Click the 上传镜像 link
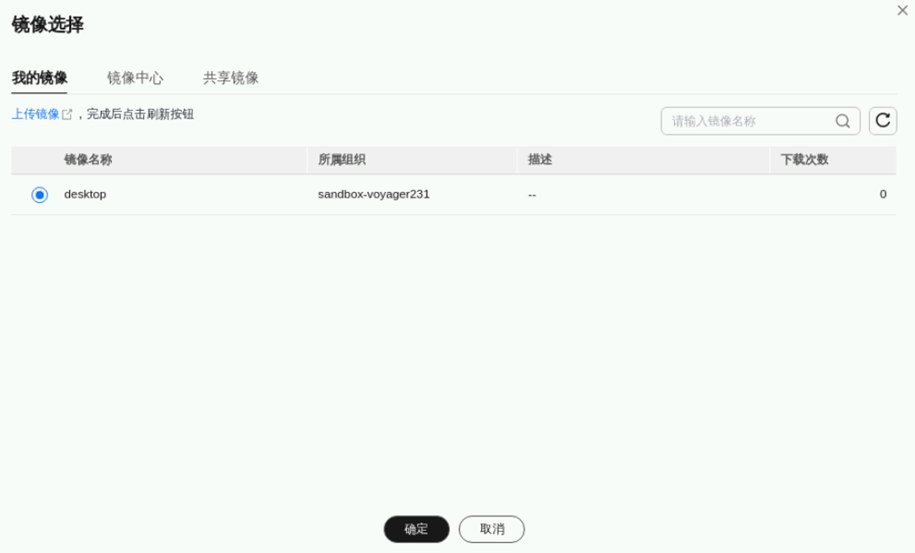The width and height of the screenshot is (915, 553). (x=36, y=114)
